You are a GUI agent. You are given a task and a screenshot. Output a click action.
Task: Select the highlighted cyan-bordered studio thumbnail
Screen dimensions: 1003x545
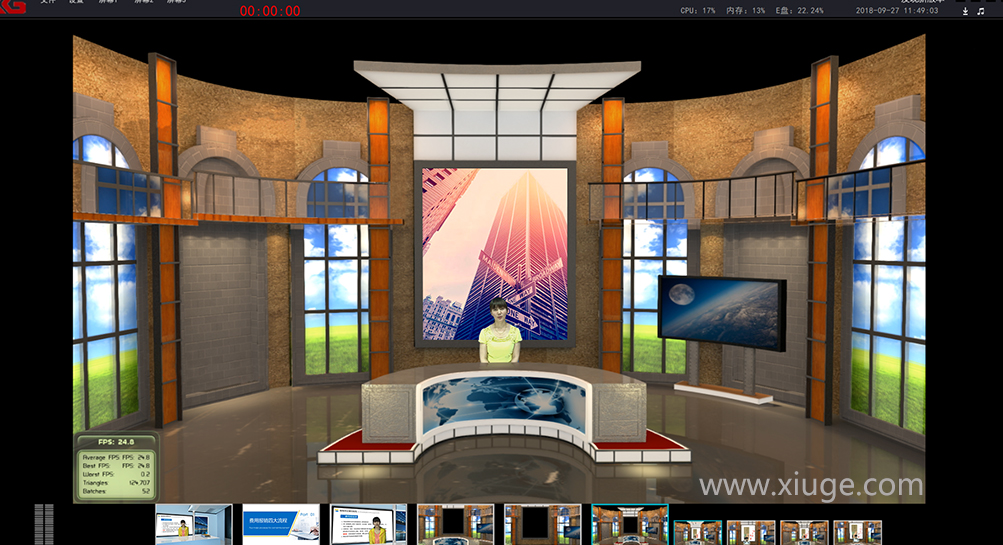[629, 525]
